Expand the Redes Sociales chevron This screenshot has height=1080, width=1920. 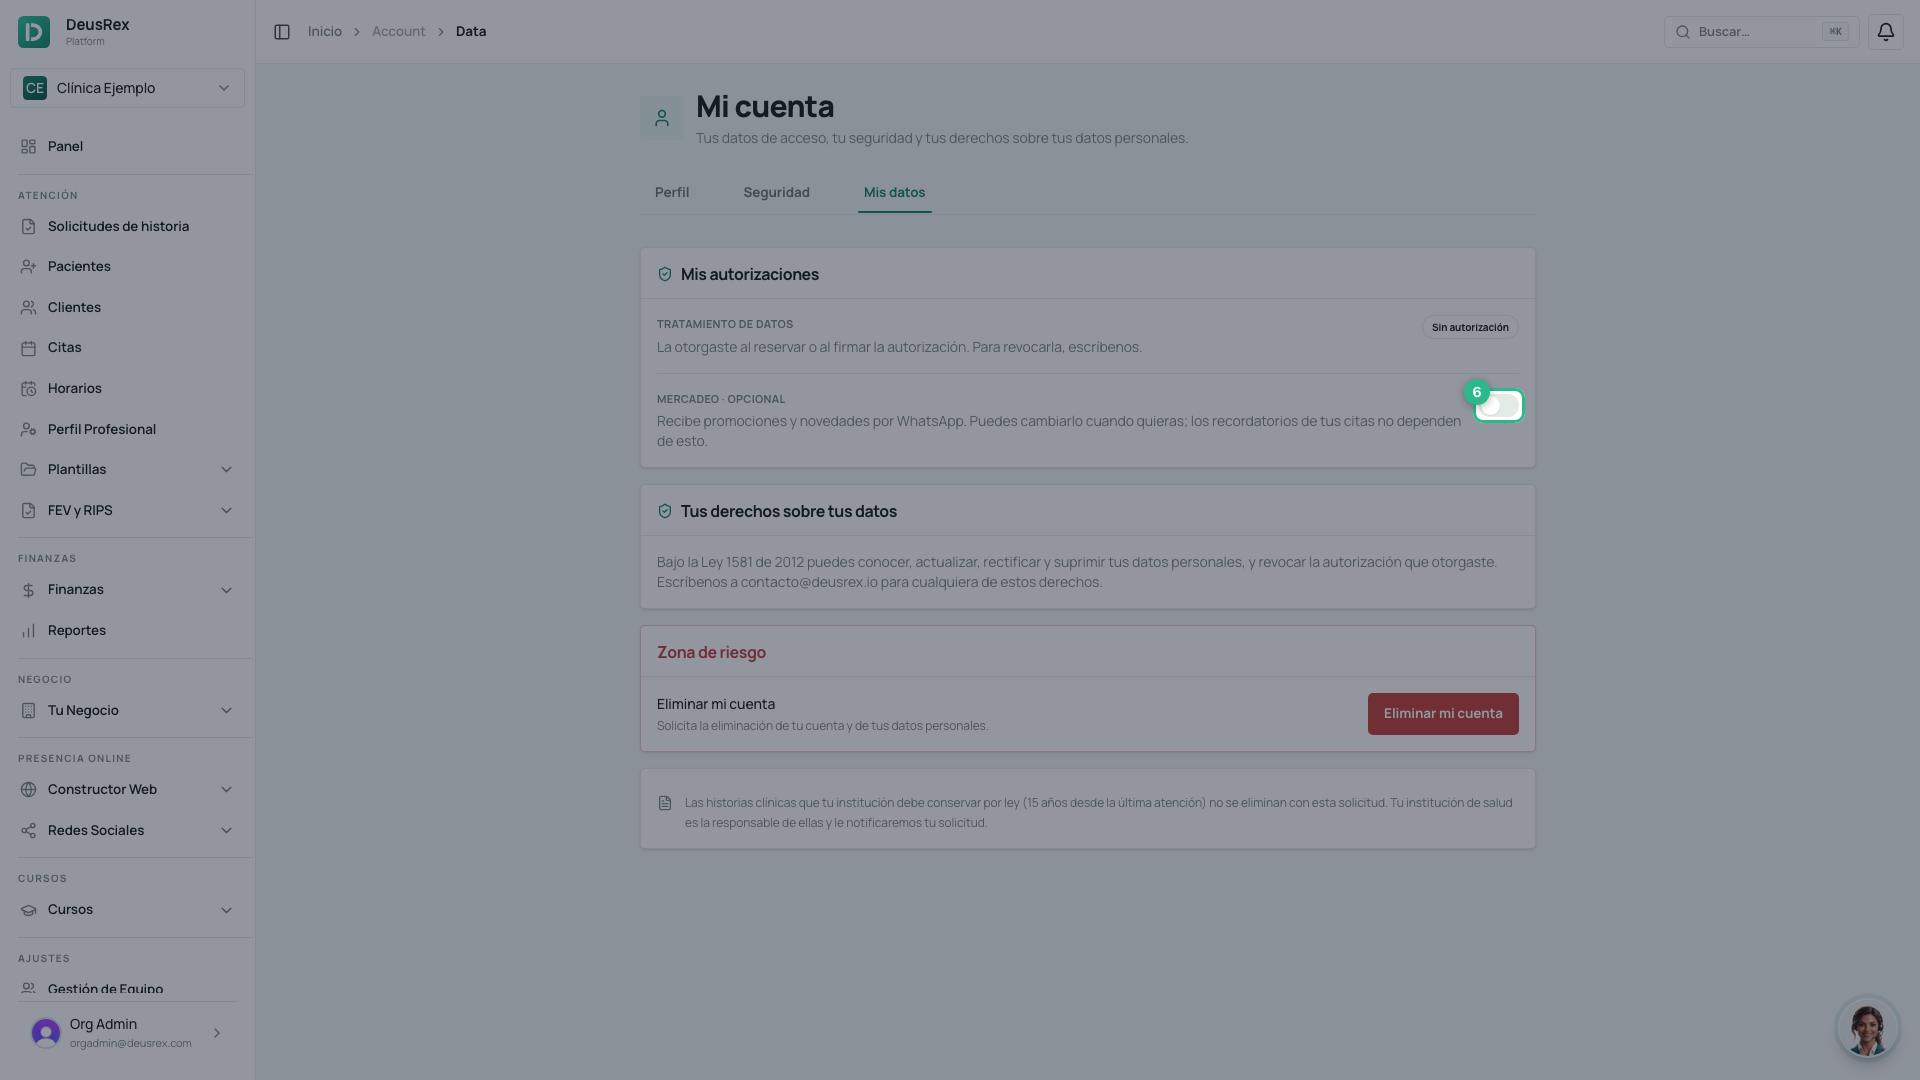click(226, 831)
